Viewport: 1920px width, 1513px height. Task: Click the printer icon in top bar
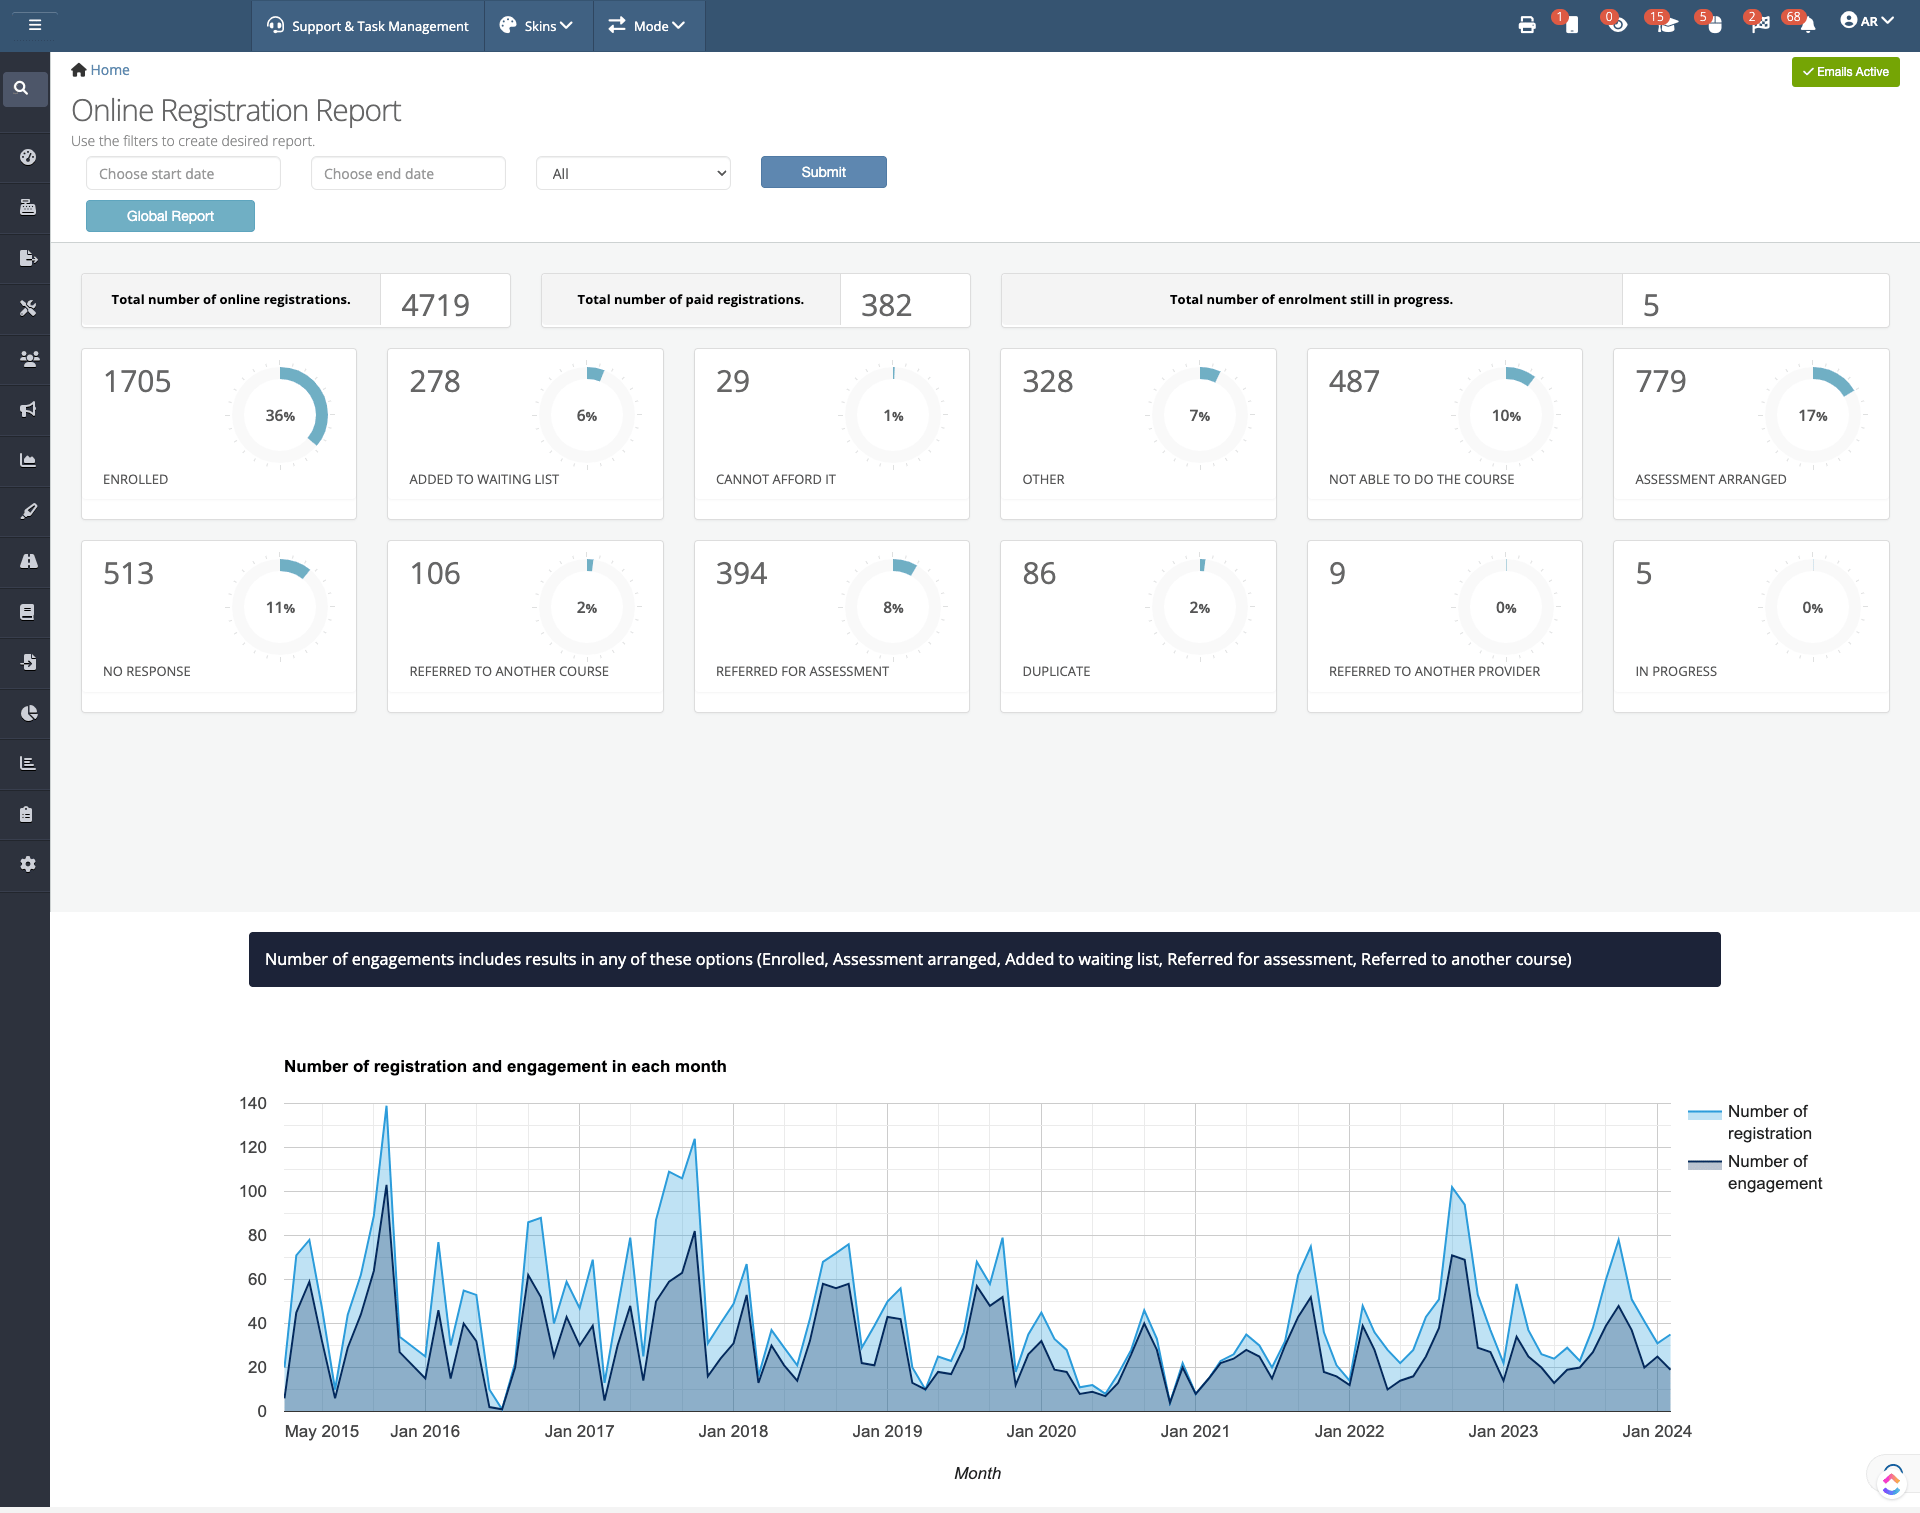click(1526, 25)
